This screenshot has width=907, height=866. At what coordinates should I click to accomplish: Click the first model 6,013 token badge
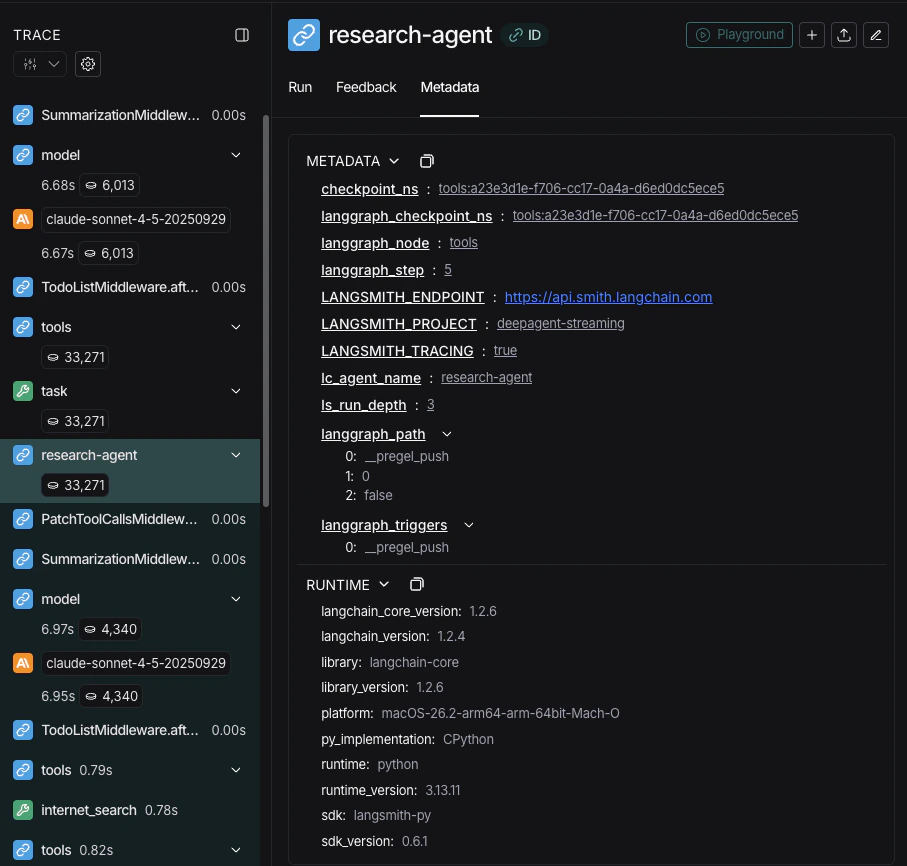(x=110, y=186)
